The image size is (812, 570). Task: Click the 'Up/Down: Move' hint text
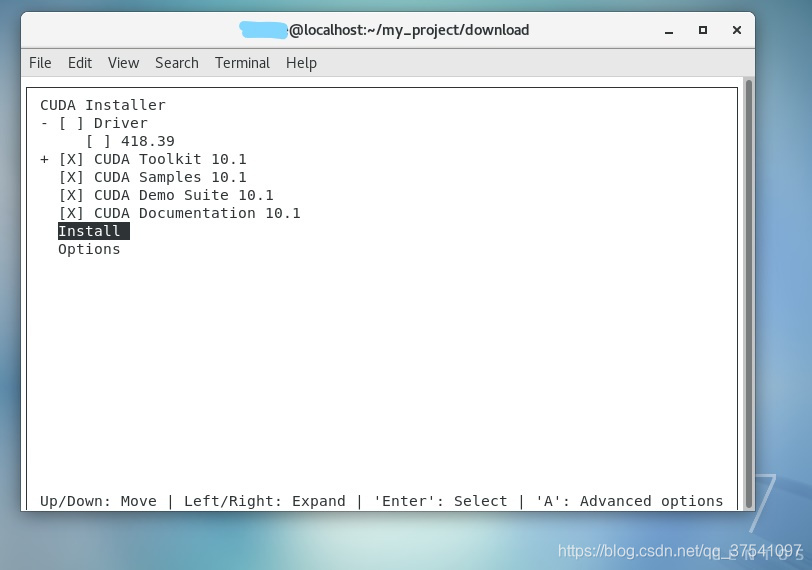(98, 501)
